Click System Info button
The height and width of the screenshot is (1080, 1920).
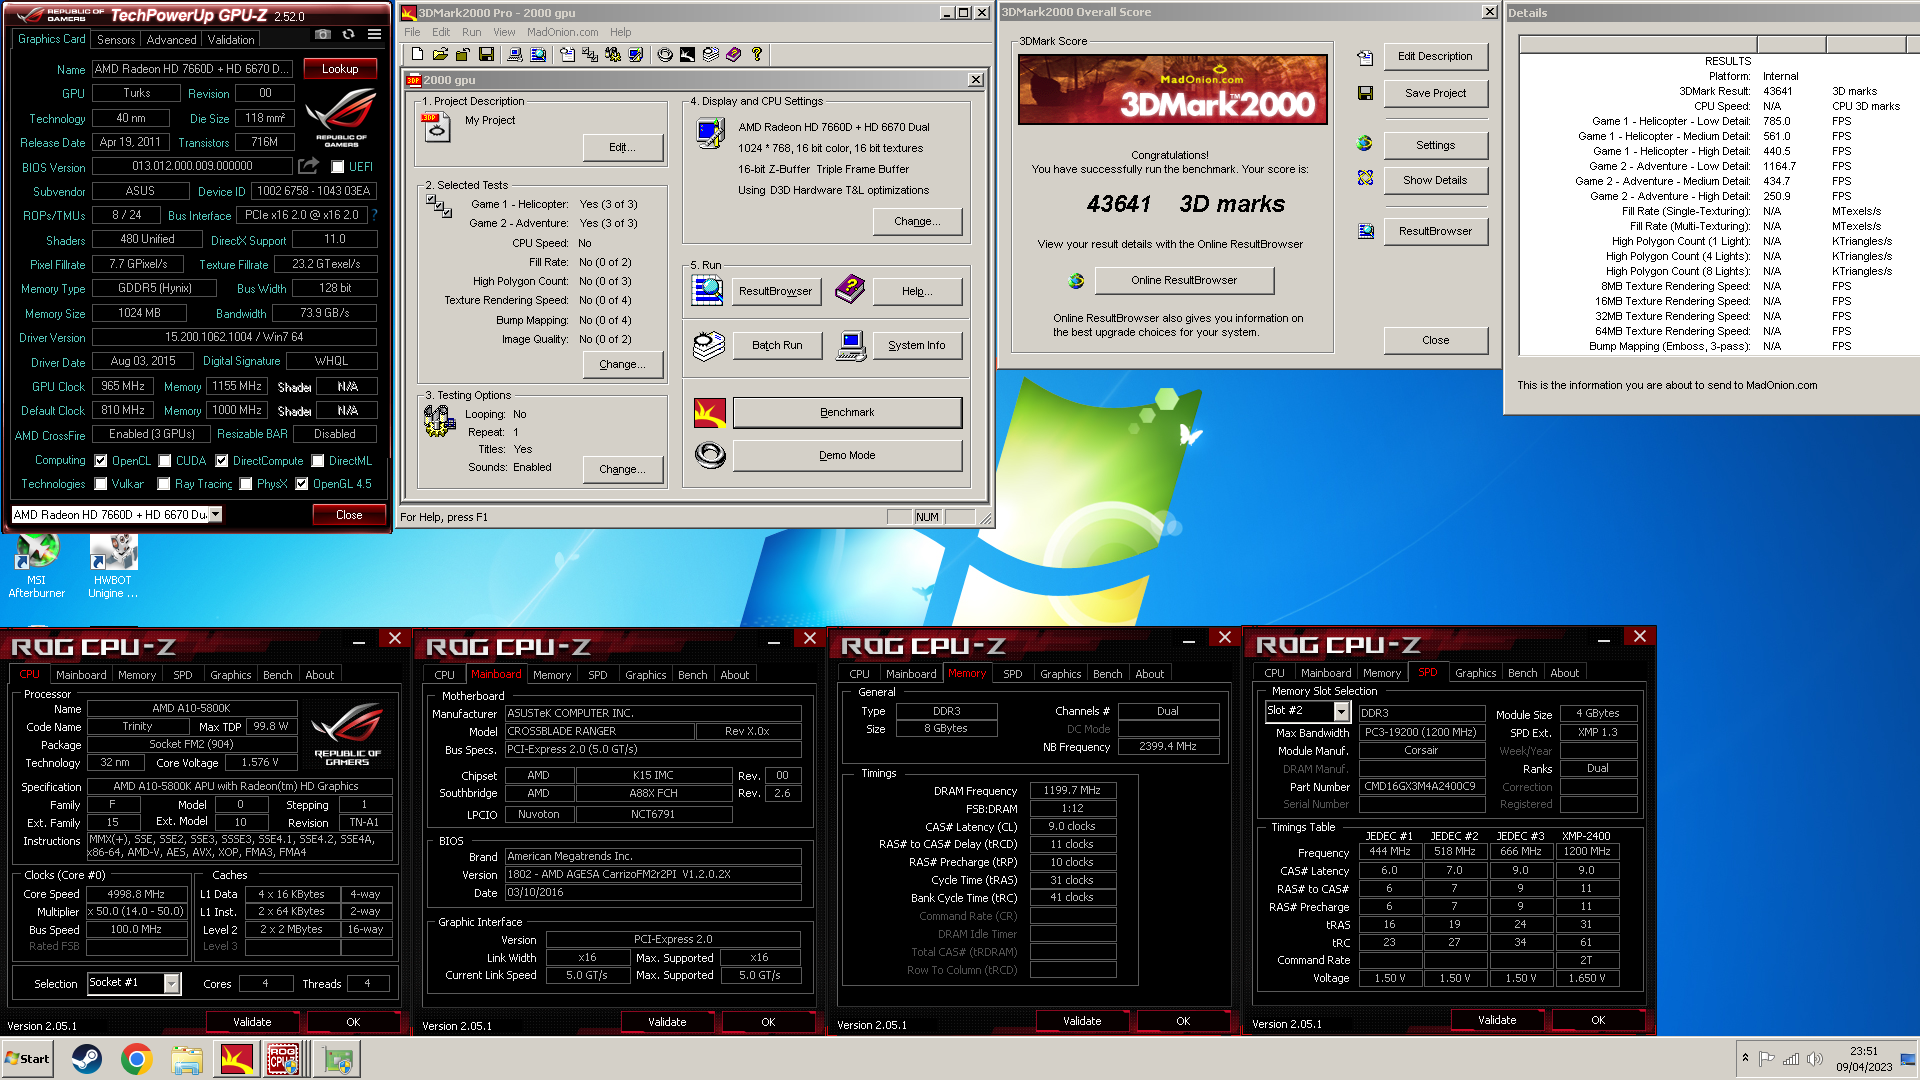pos(916,345)
